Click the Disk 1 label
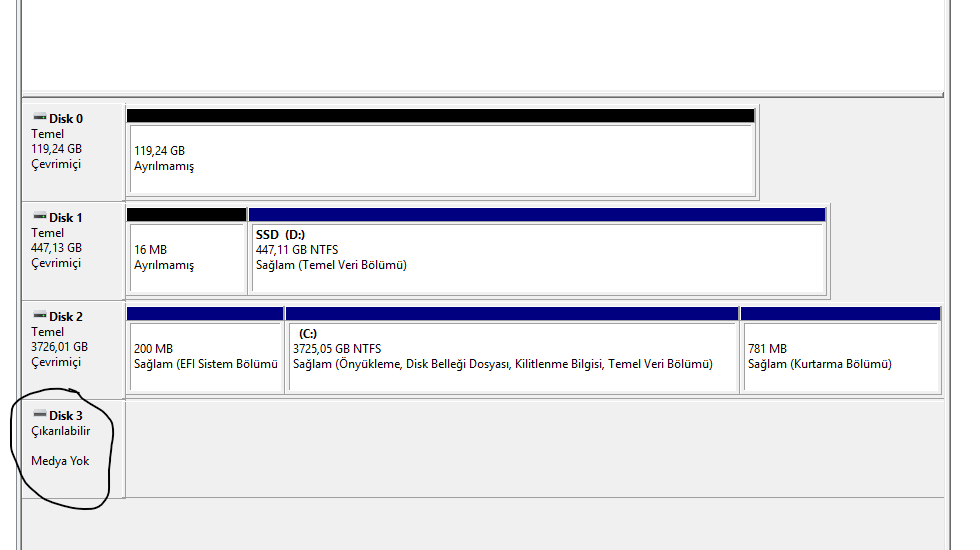This screenshot has height=550, width=980. (66, 218)
